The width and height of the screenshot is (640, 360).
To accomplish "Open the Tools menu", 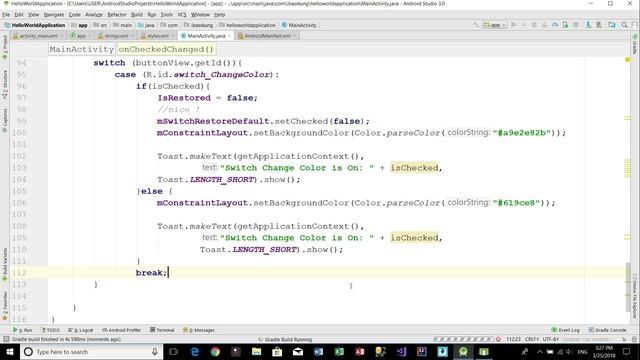I will [167, 15].
